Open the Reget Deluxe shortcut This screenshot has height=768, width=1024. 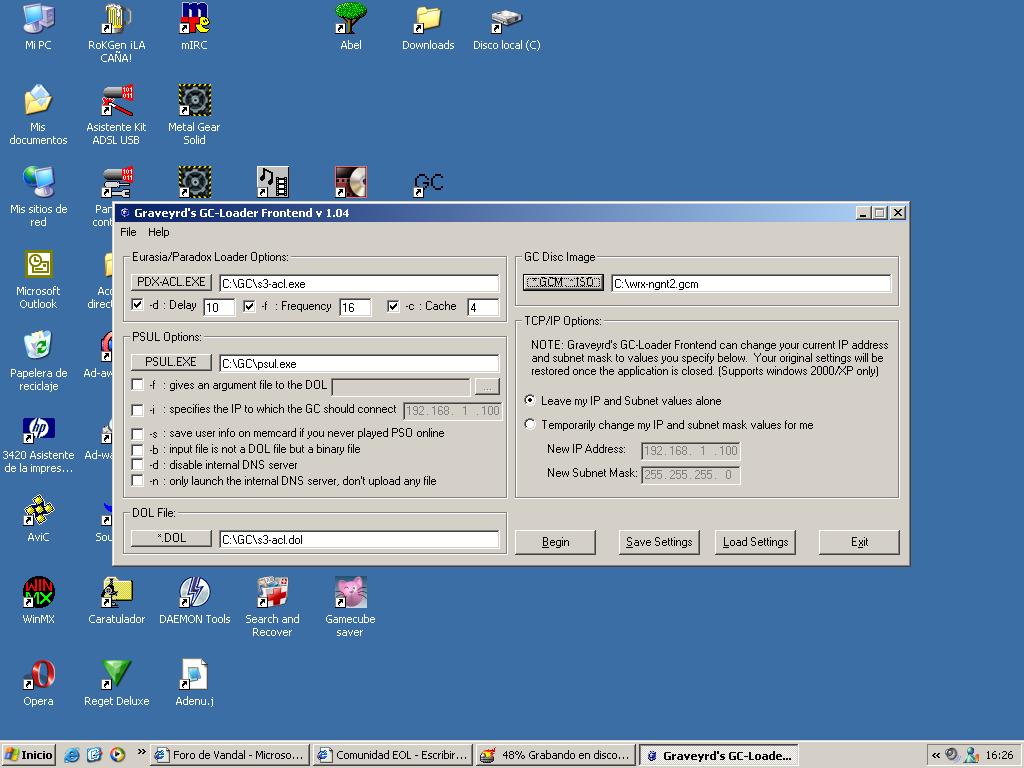116,675
